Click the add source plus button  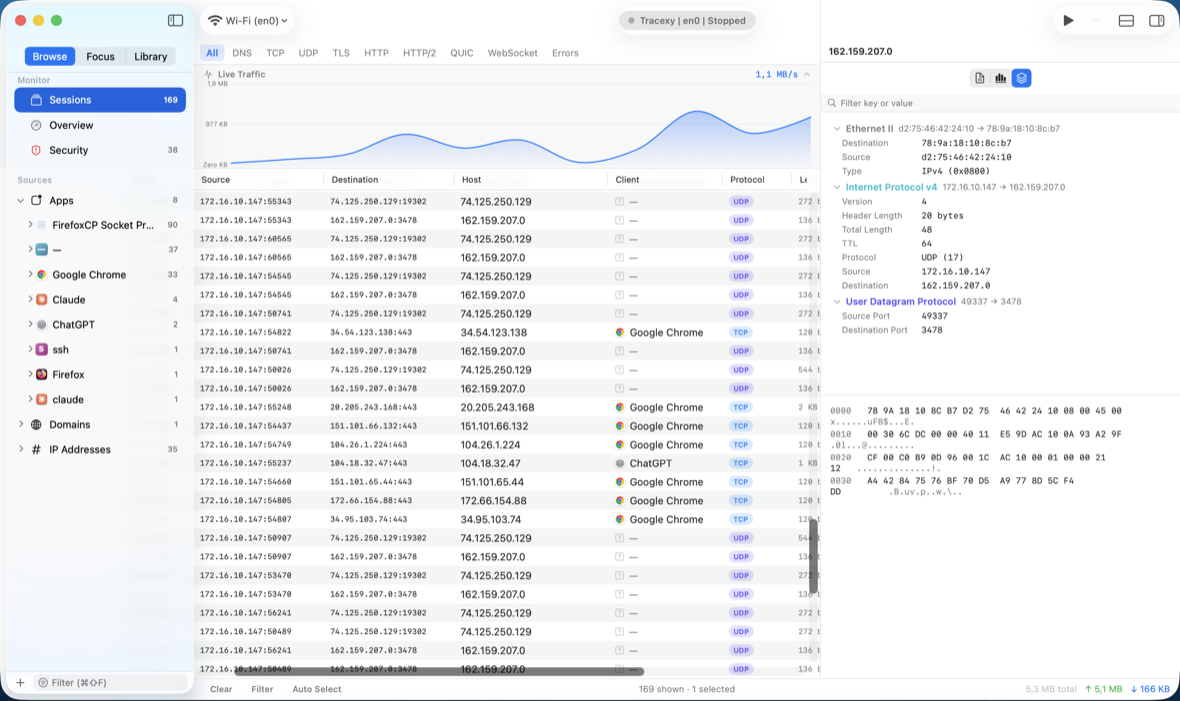[20, 683]
